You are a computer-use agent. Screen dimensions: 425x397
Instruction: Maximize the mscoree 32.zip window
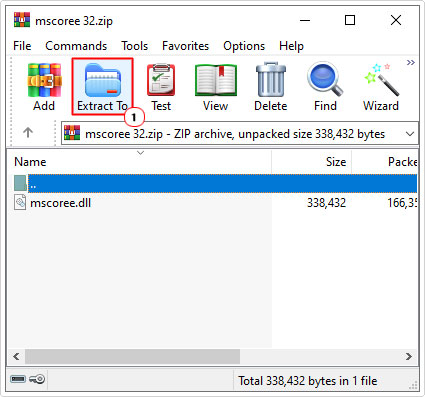pos(350,21)
